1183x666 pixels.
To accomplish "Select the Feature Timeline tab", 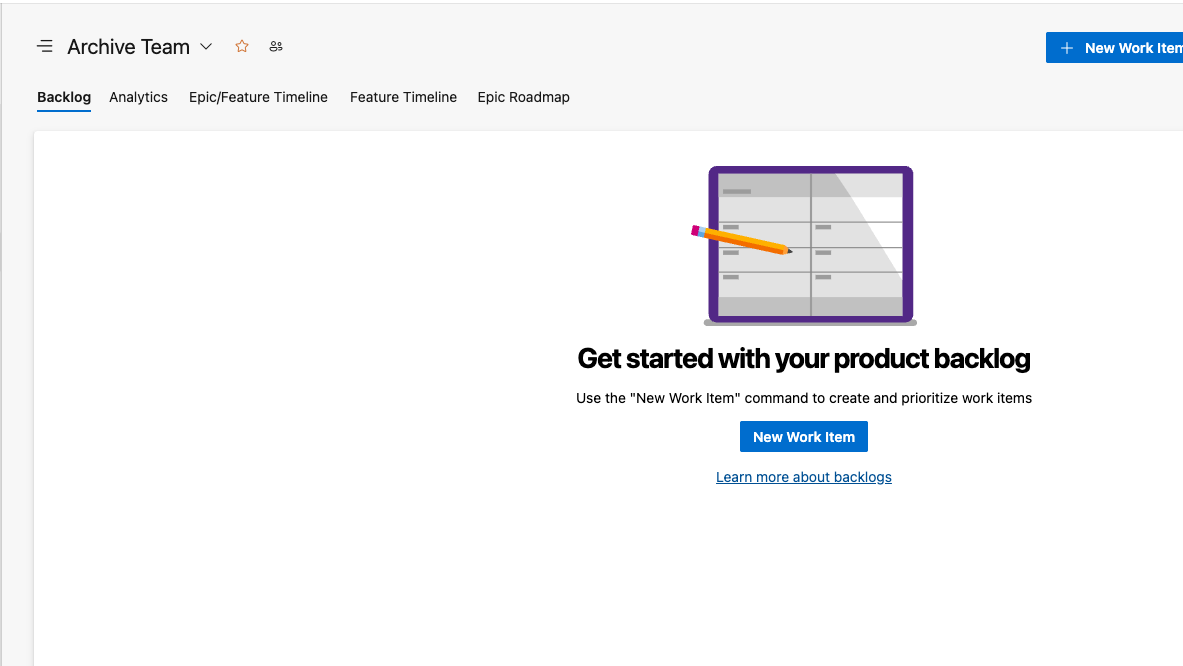I will 403,97.
